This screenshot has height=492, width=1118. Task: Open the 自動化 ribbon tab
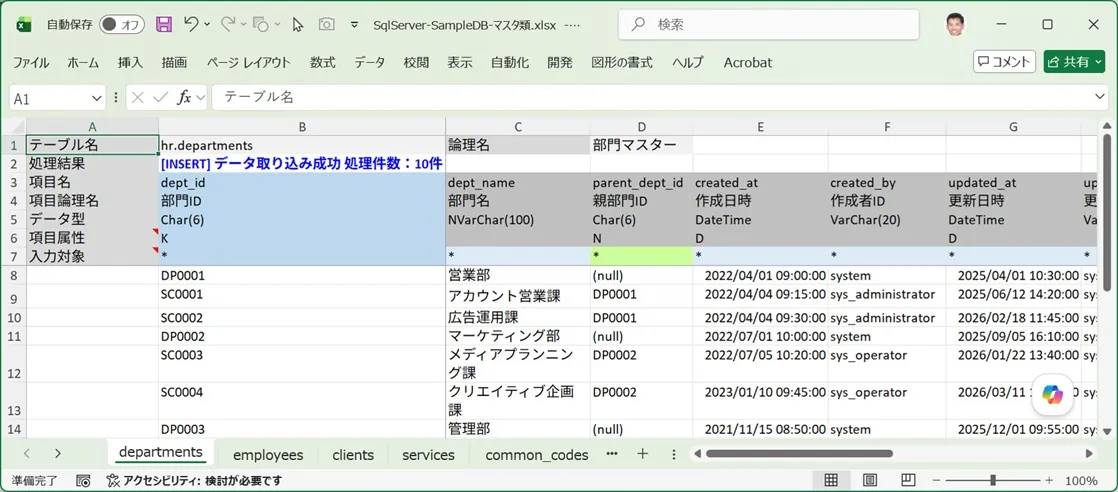[x=510, y=63]
